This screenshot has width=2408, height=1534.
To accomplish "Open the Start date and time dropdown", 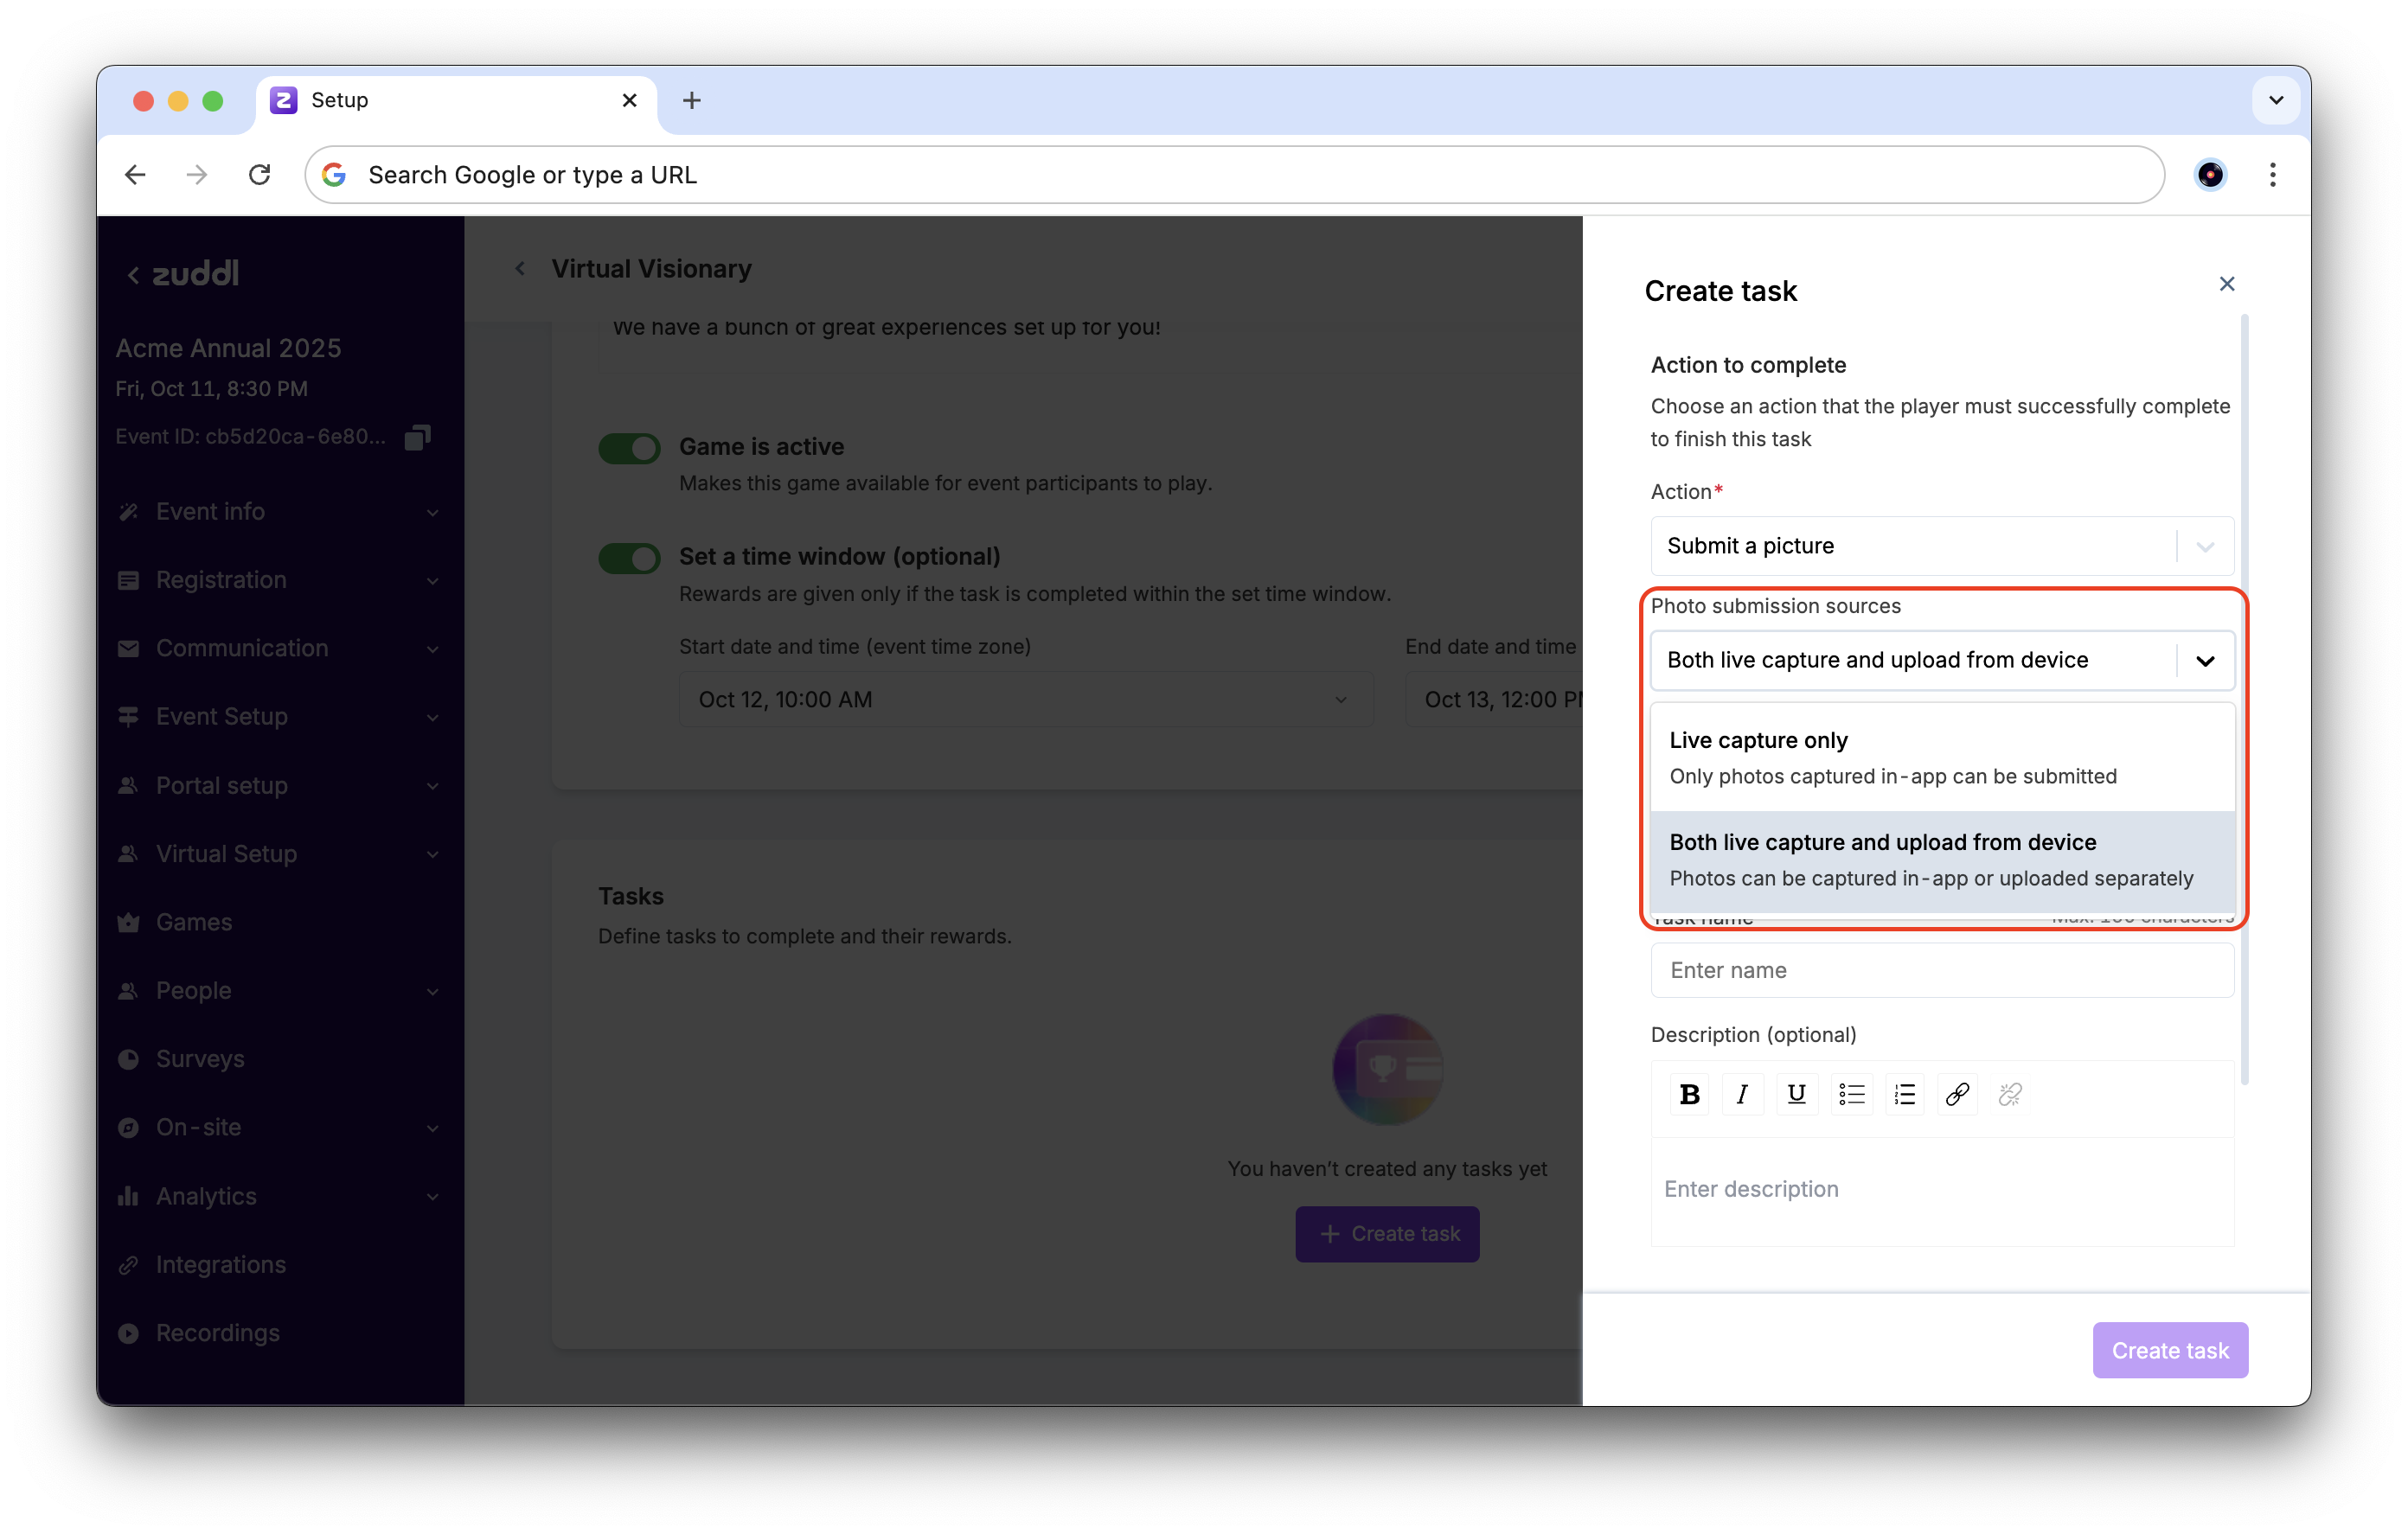I will tap(1025, 699).
